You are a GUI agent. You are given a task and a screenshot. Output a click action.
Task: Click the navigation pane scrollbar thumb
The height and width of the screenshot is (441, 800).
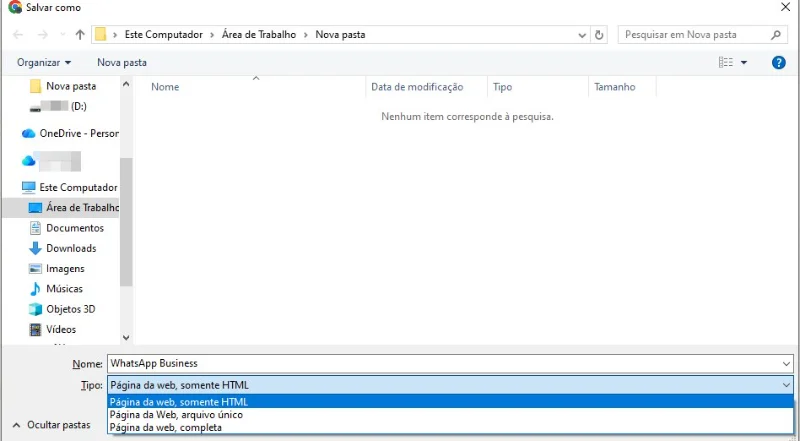[x=126, y=222]
